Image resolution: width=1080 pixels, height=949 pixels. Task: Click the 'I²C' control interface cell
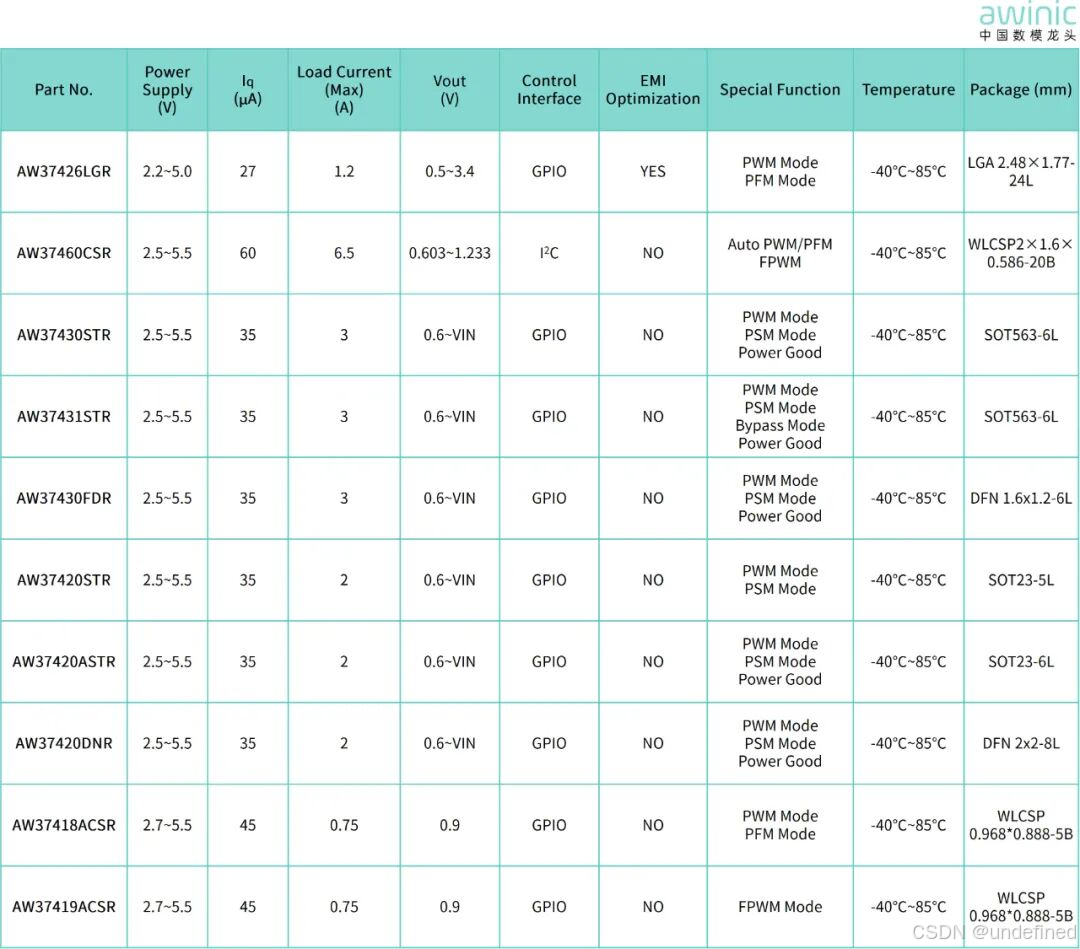pyautogui.click(x=549, y=253)
